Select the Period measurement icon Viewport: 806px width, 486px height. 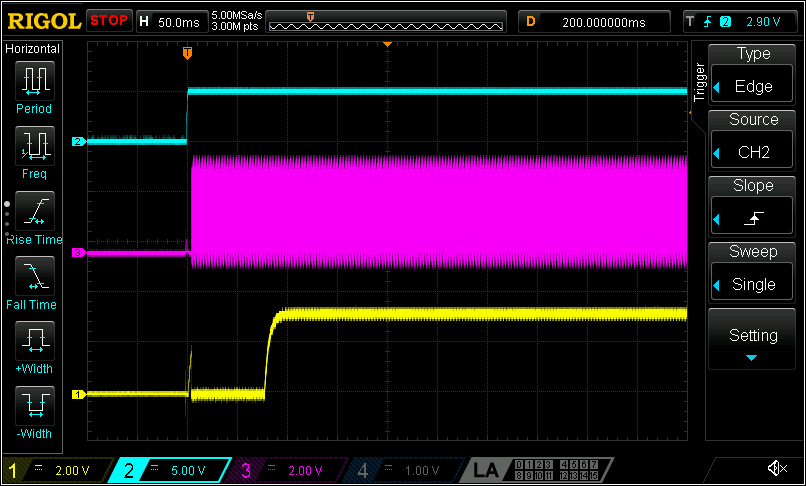(35, 81)
